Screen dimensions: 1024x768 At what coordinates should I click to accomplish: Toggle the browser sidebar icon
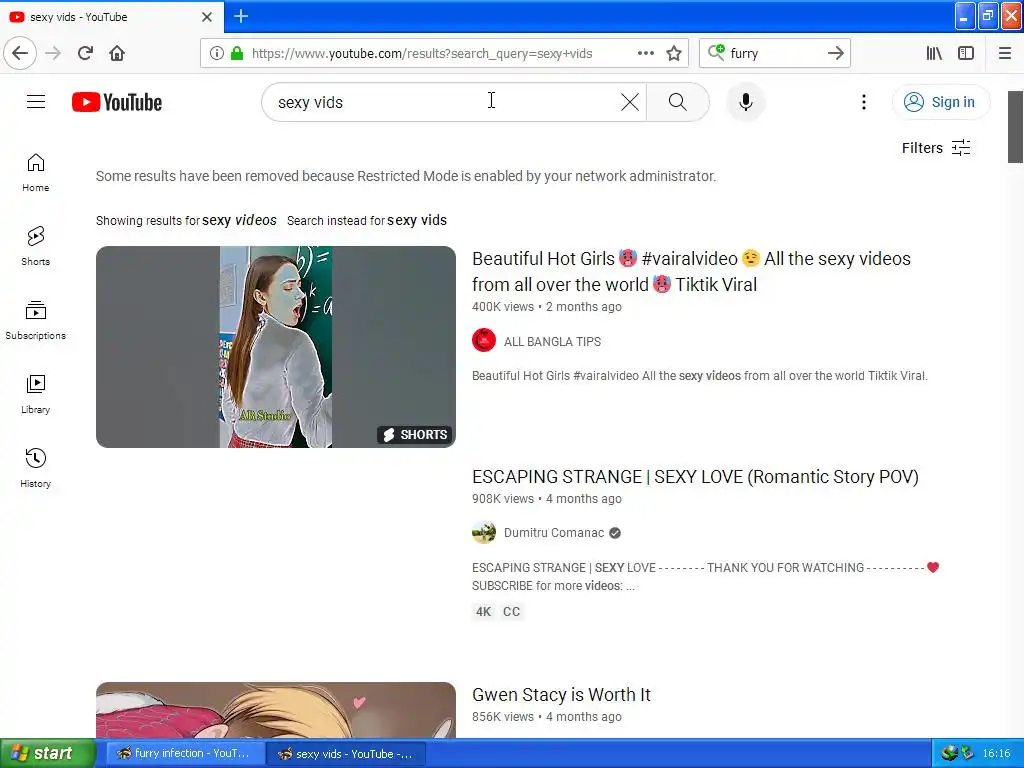(966, 53)
